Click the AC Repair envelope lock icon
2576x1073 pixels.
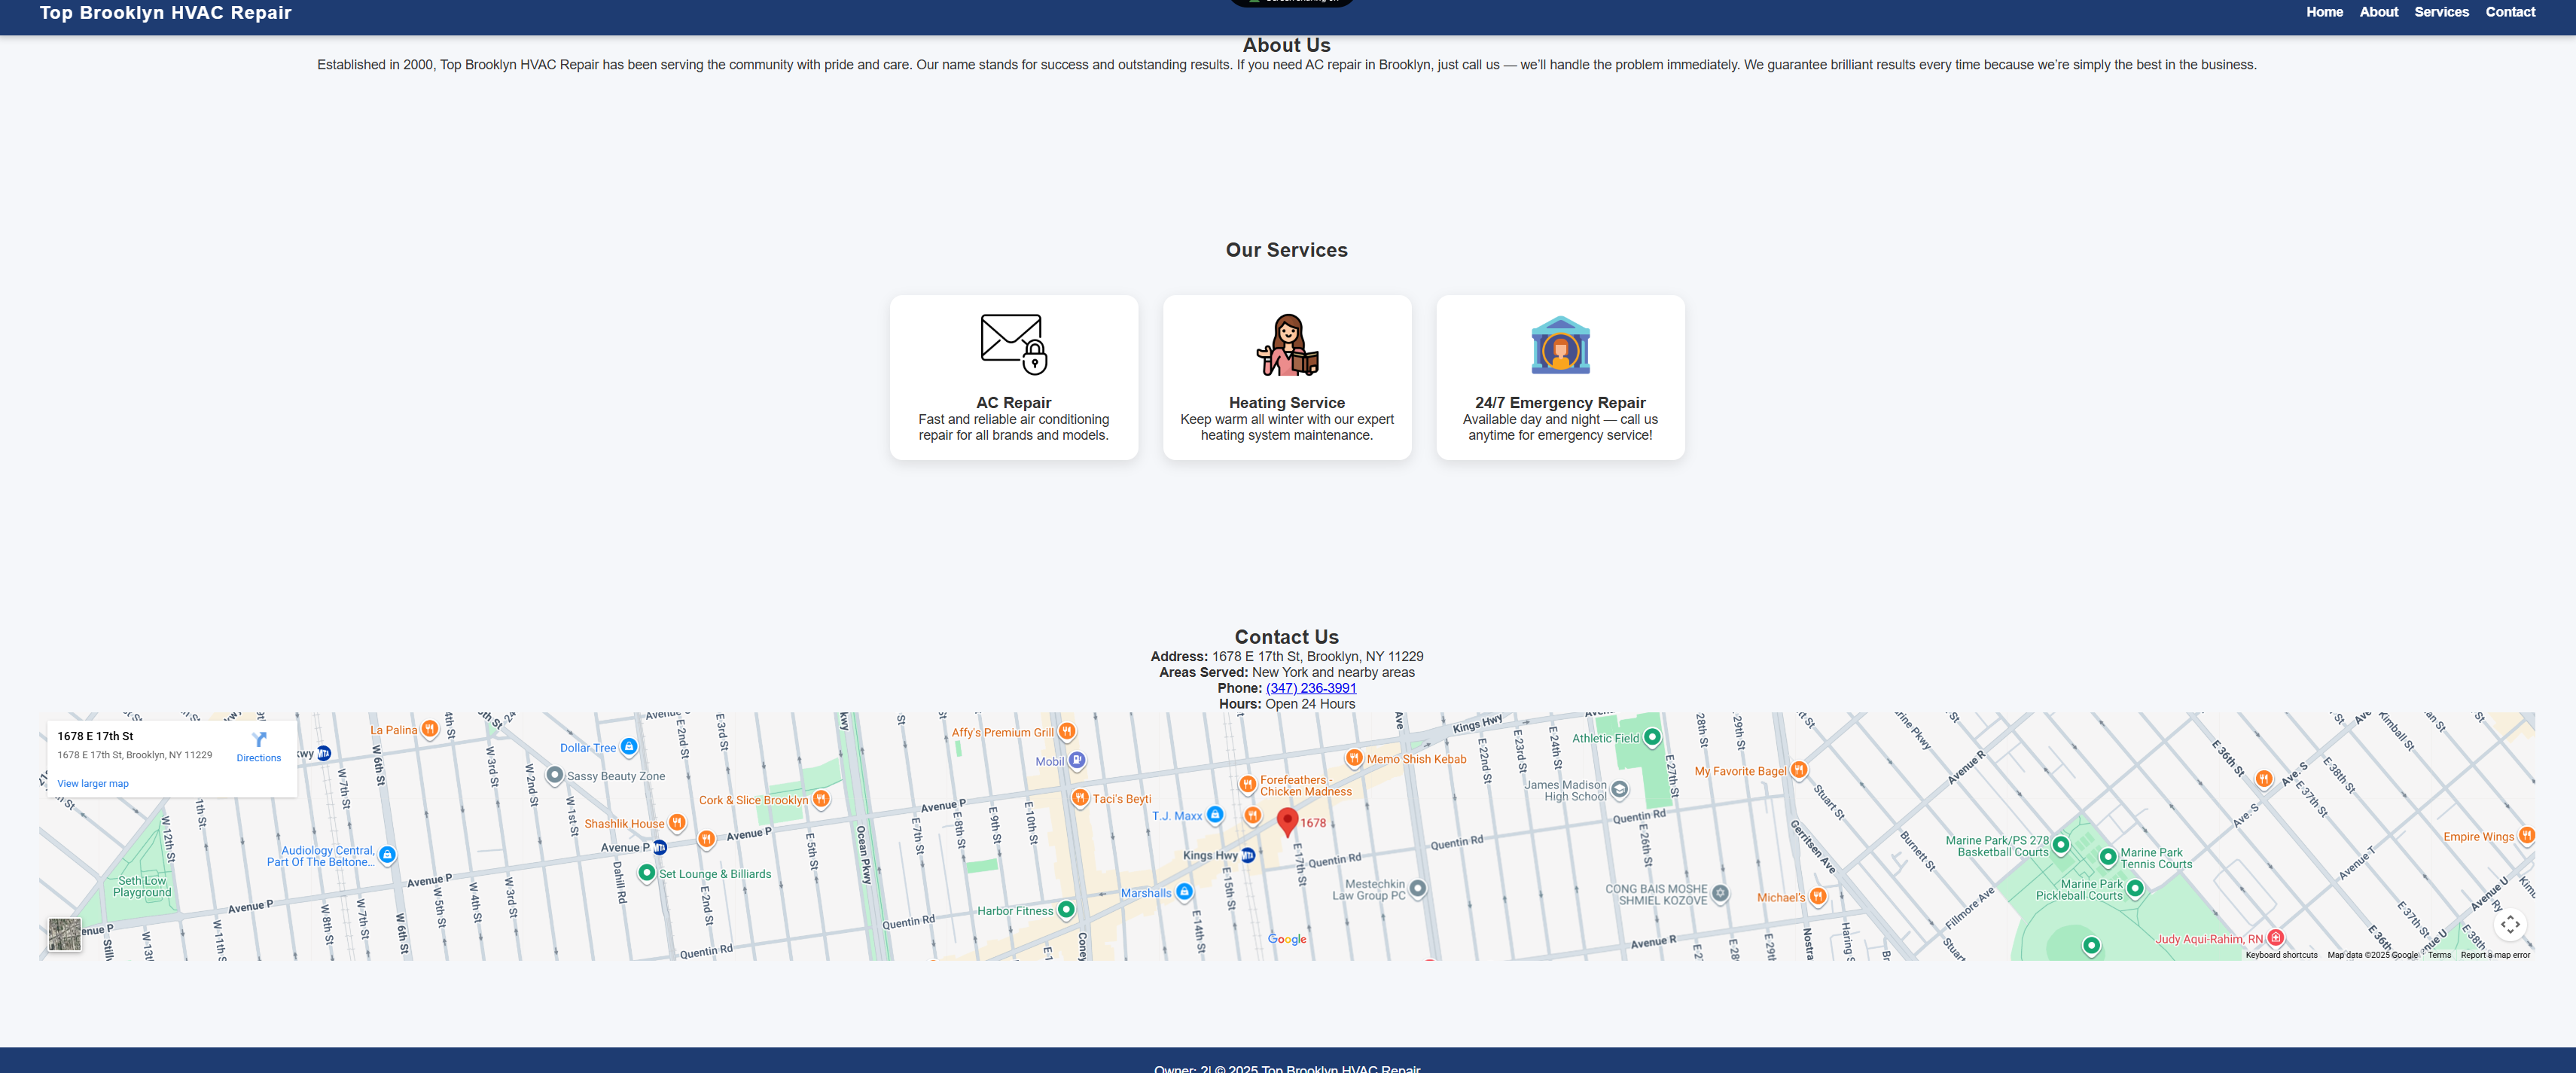point(1013,344)
